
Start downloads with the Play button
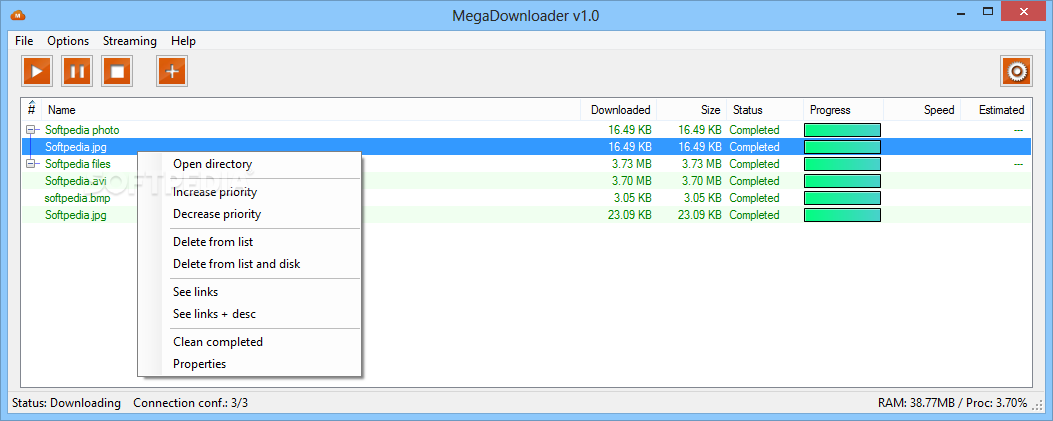click(x=37, y=71)
